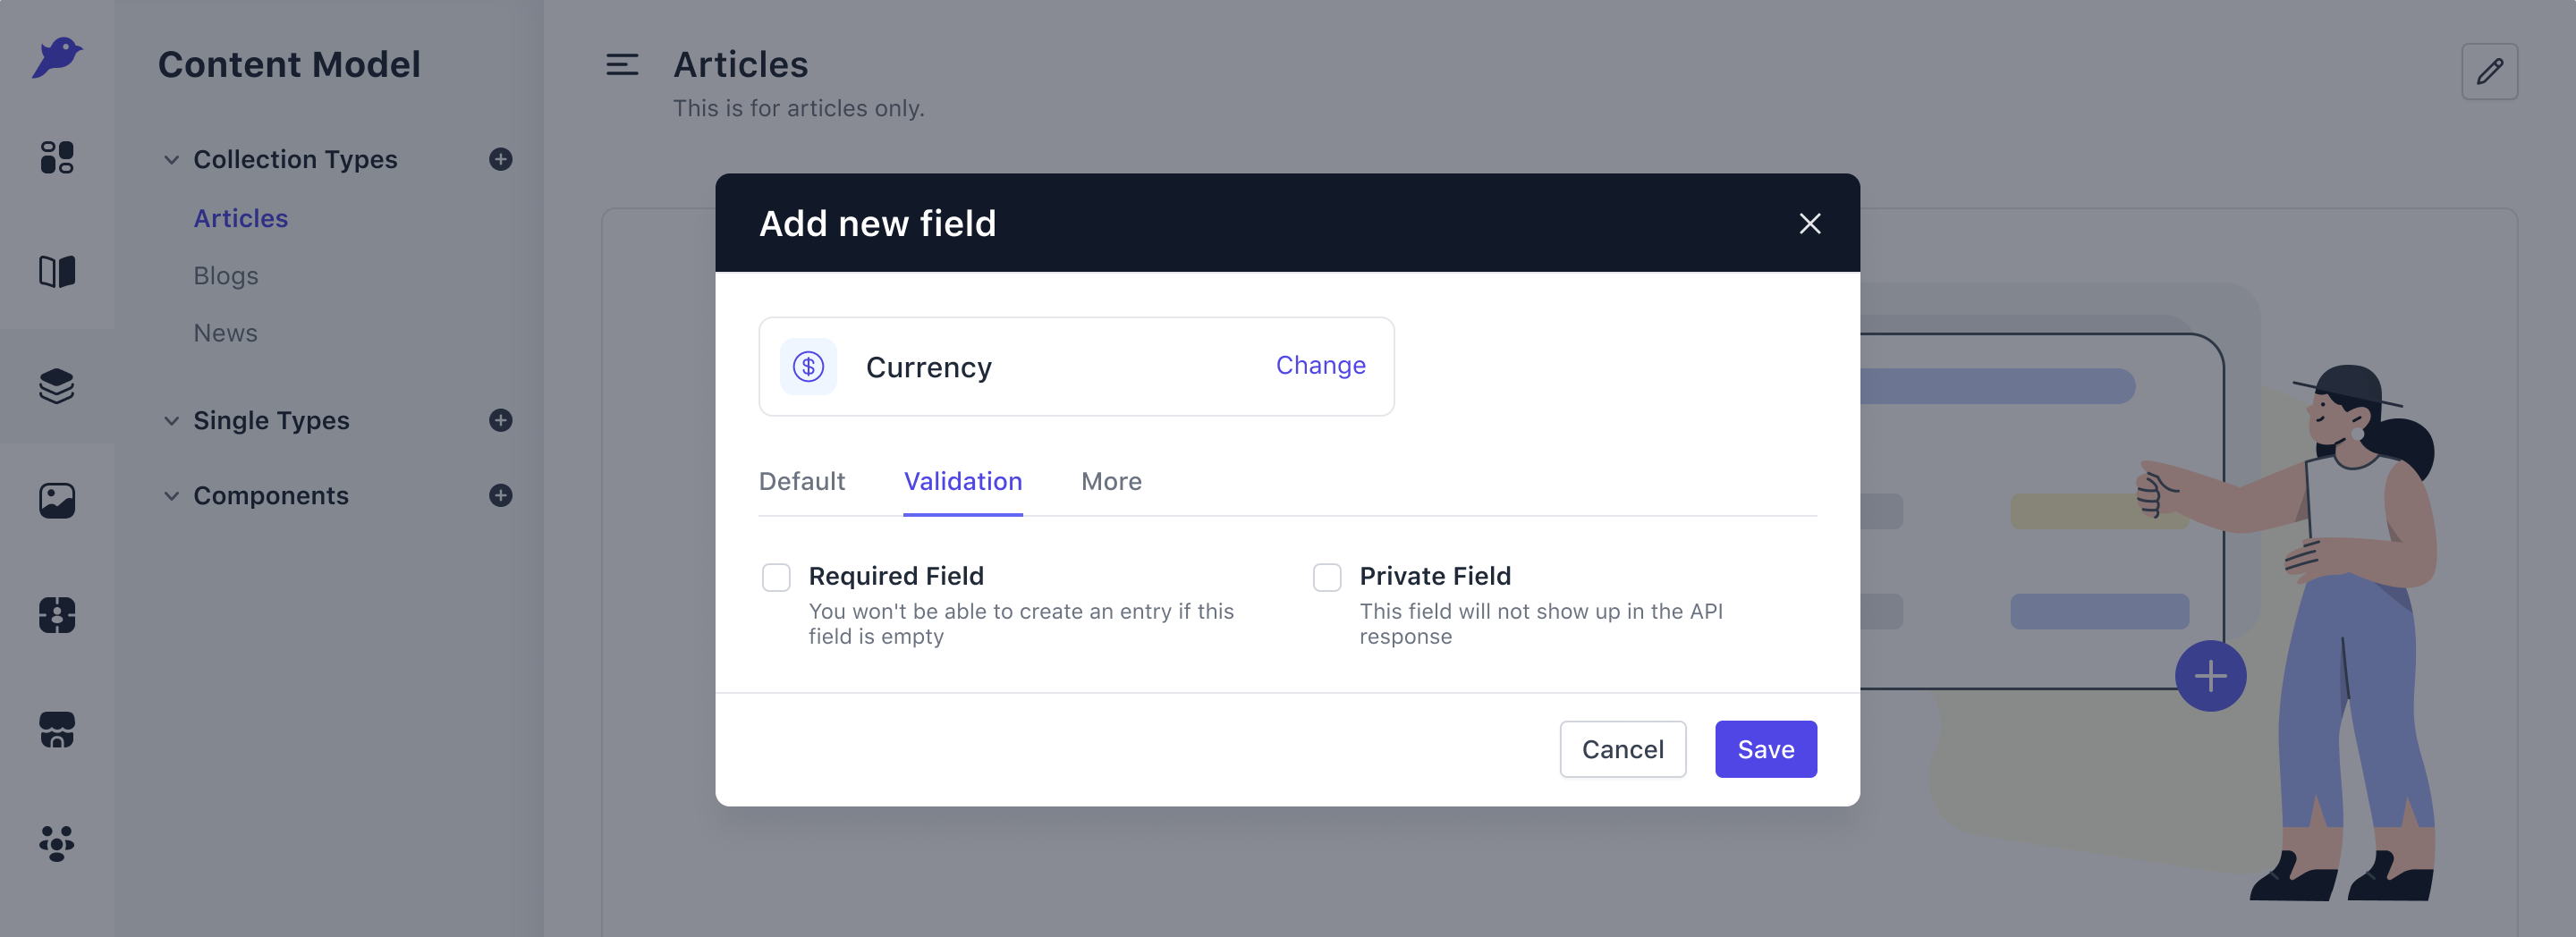Screen dimensions: 2576x937
Task: Expand the Components section
Action: point(172,495)
